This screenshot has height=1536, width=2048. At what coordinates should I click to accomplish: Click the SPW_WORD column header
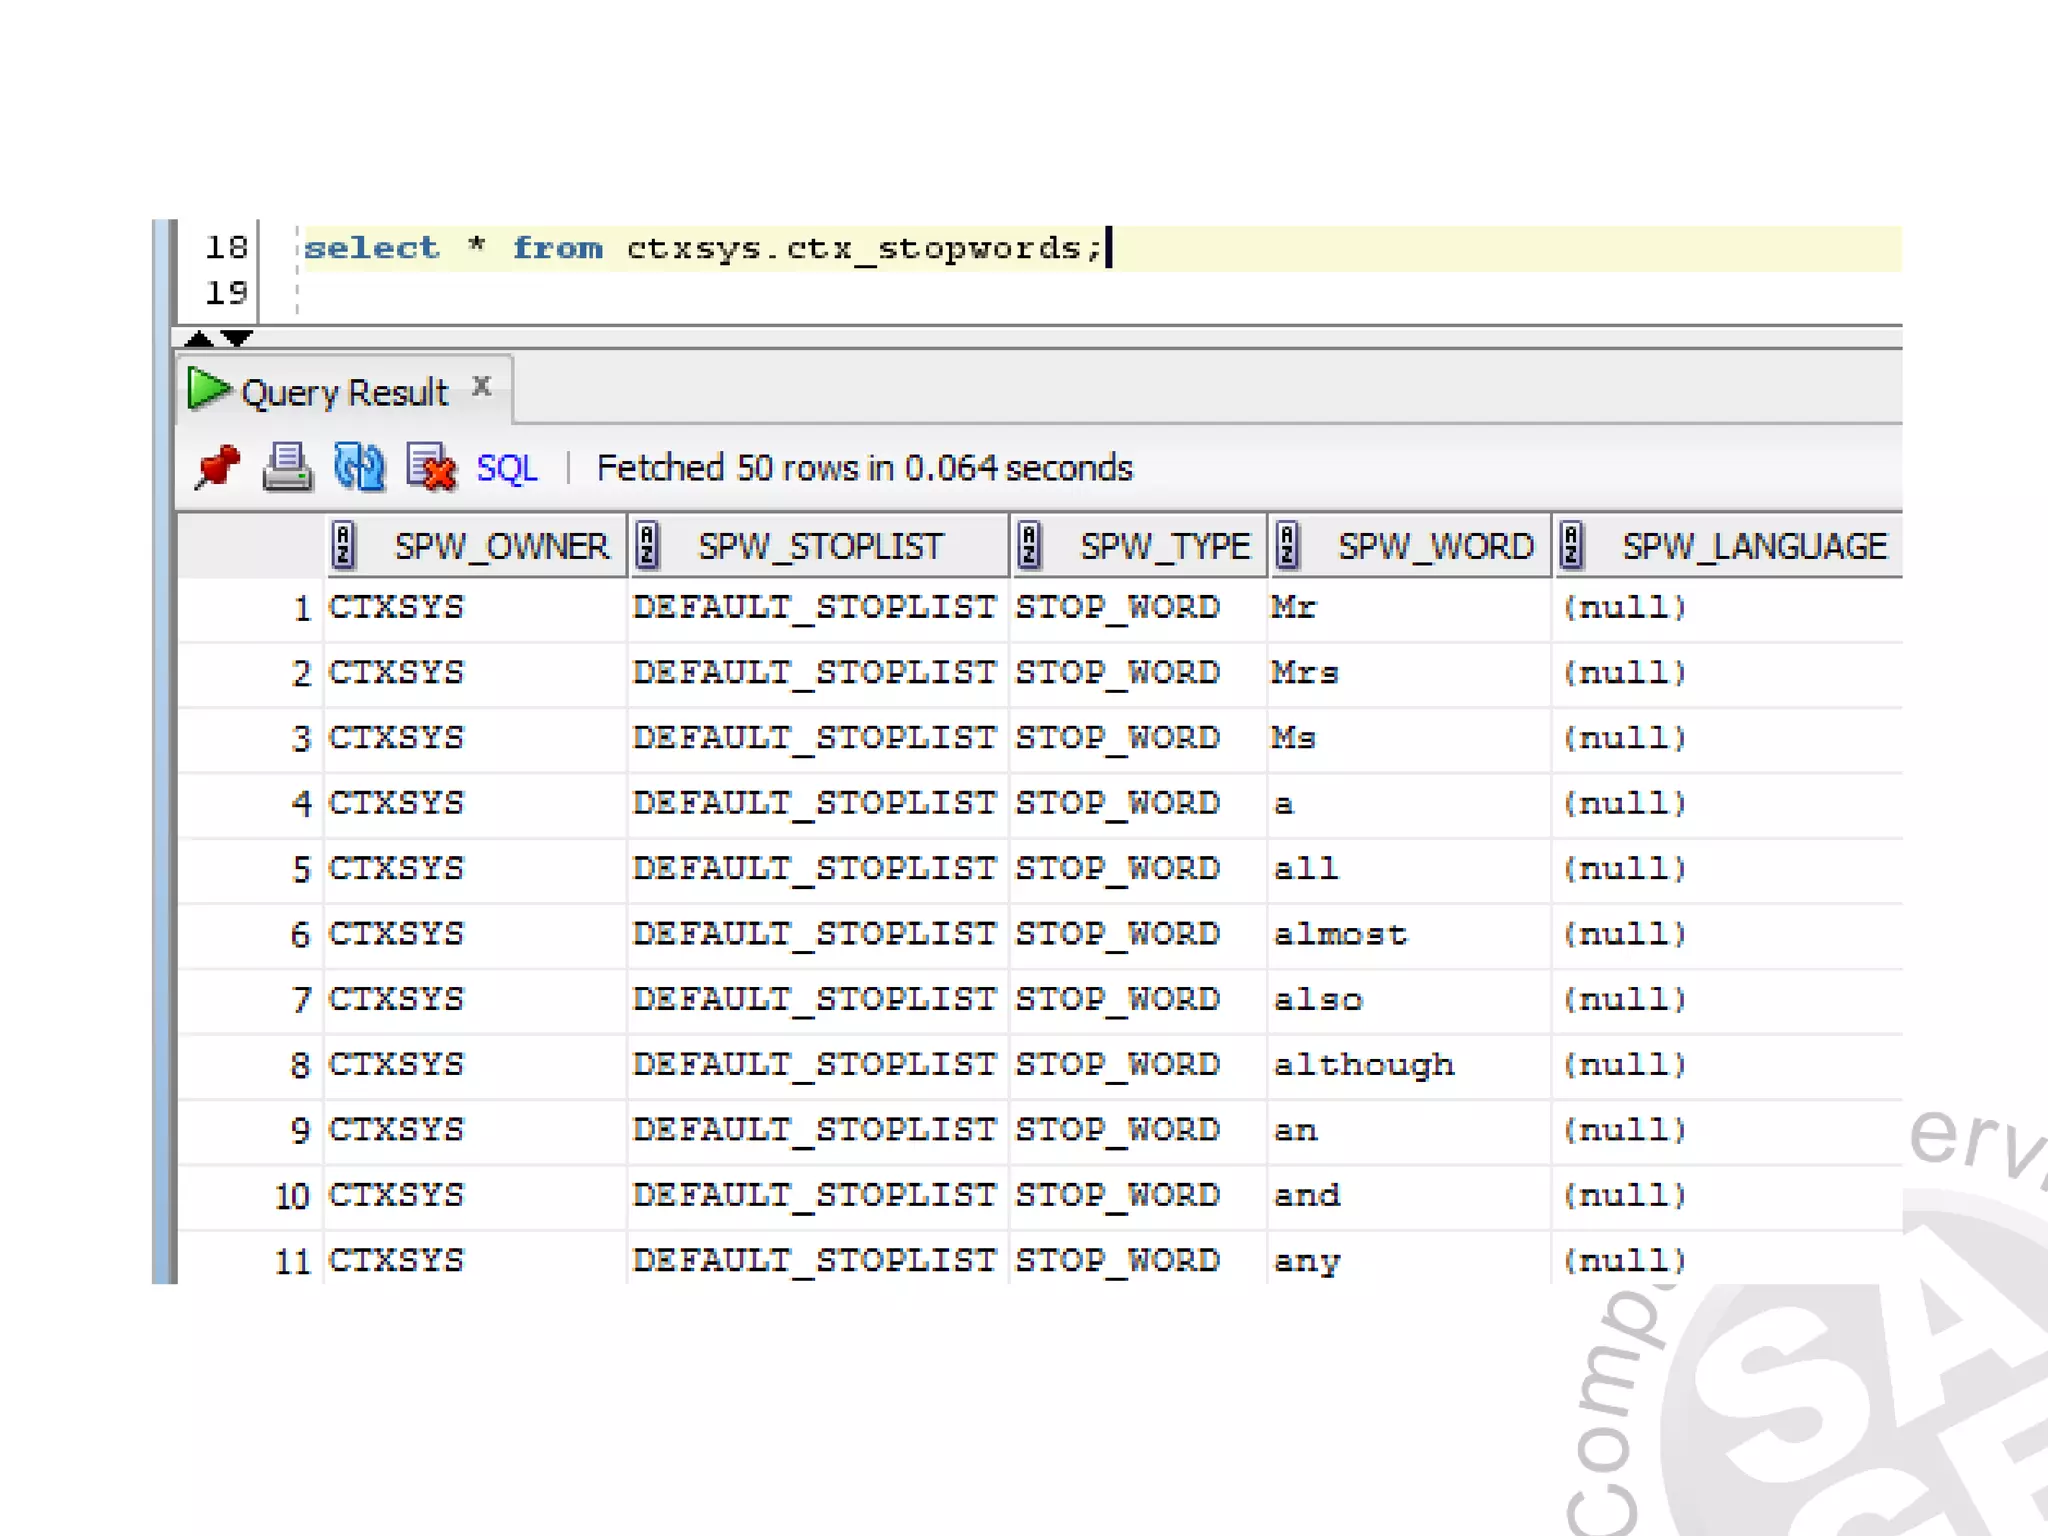[1434, 546]
